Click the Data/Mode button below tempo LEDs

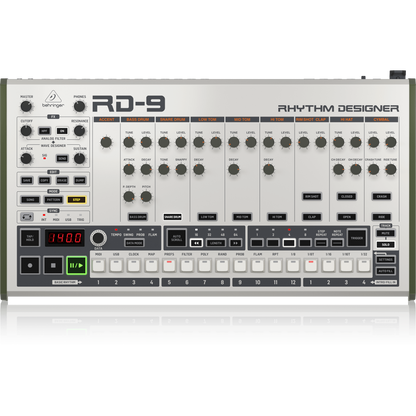coord(134,243)
